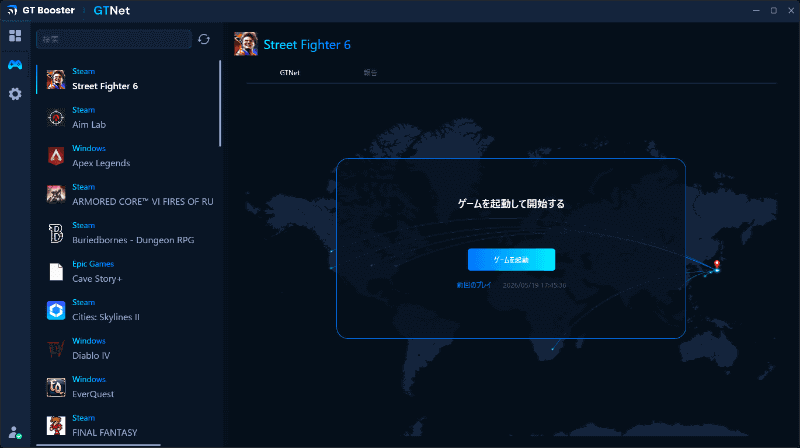
Task: Open settings gear in left sidebar
Action: (x=15, y=94)
